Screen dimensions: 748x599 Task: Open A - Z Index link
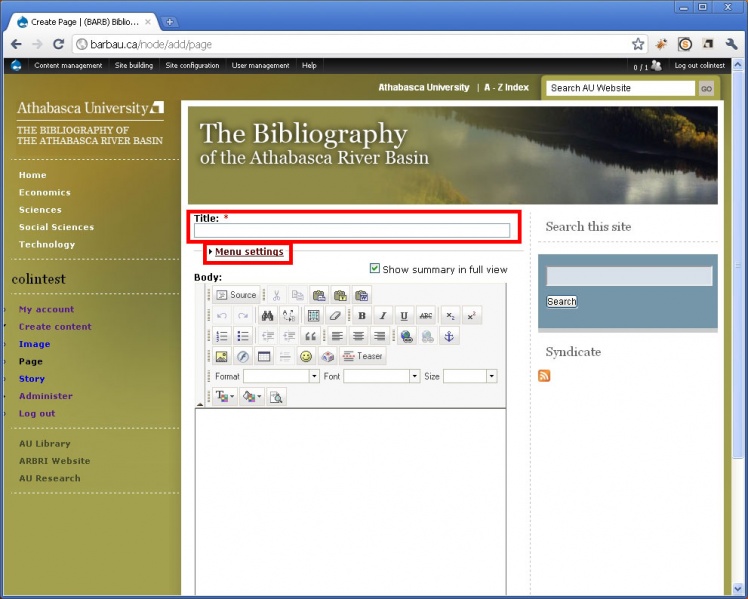pos(506,87)
